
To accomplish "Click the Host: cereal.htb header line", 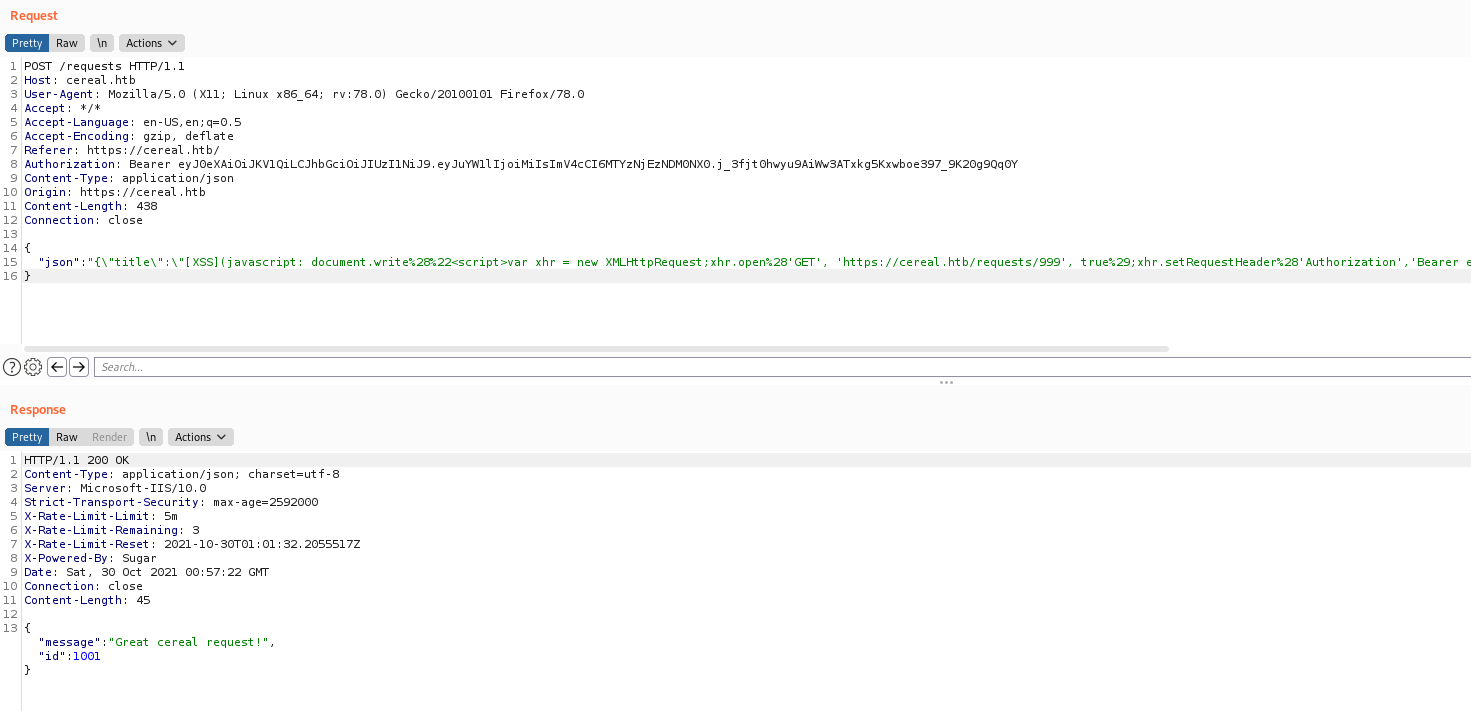I will click(80, 80).
